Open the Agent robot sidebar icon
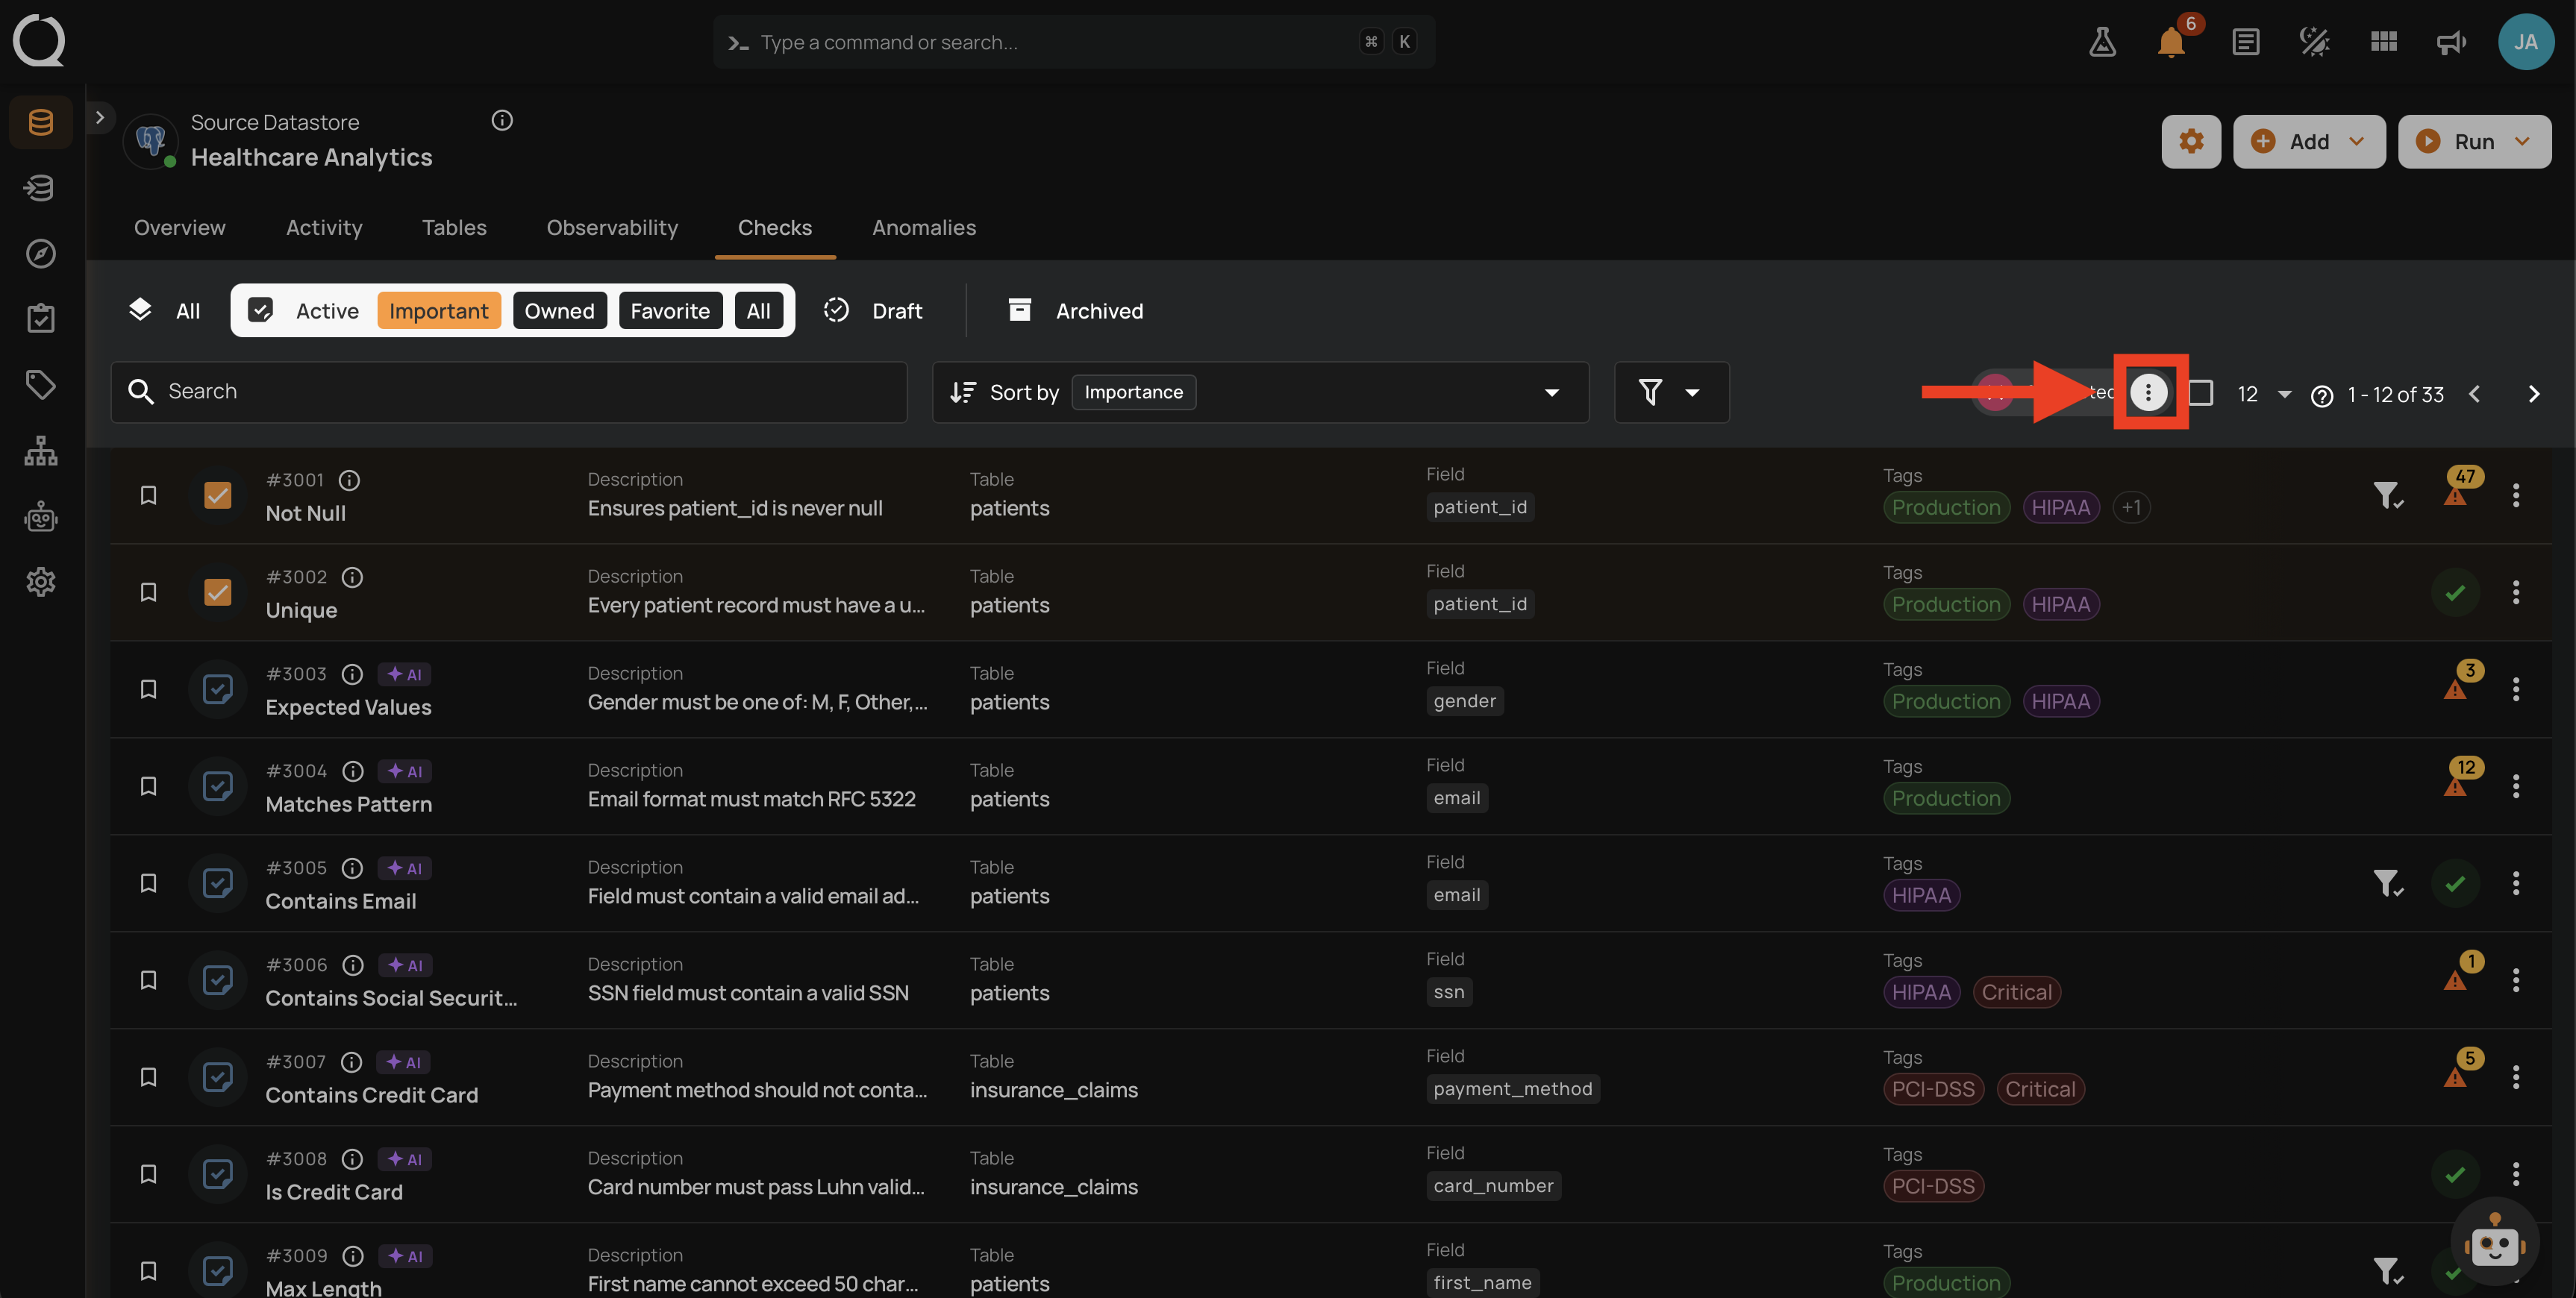This screenshot has height=1298, width=2576. click(41, 516)
